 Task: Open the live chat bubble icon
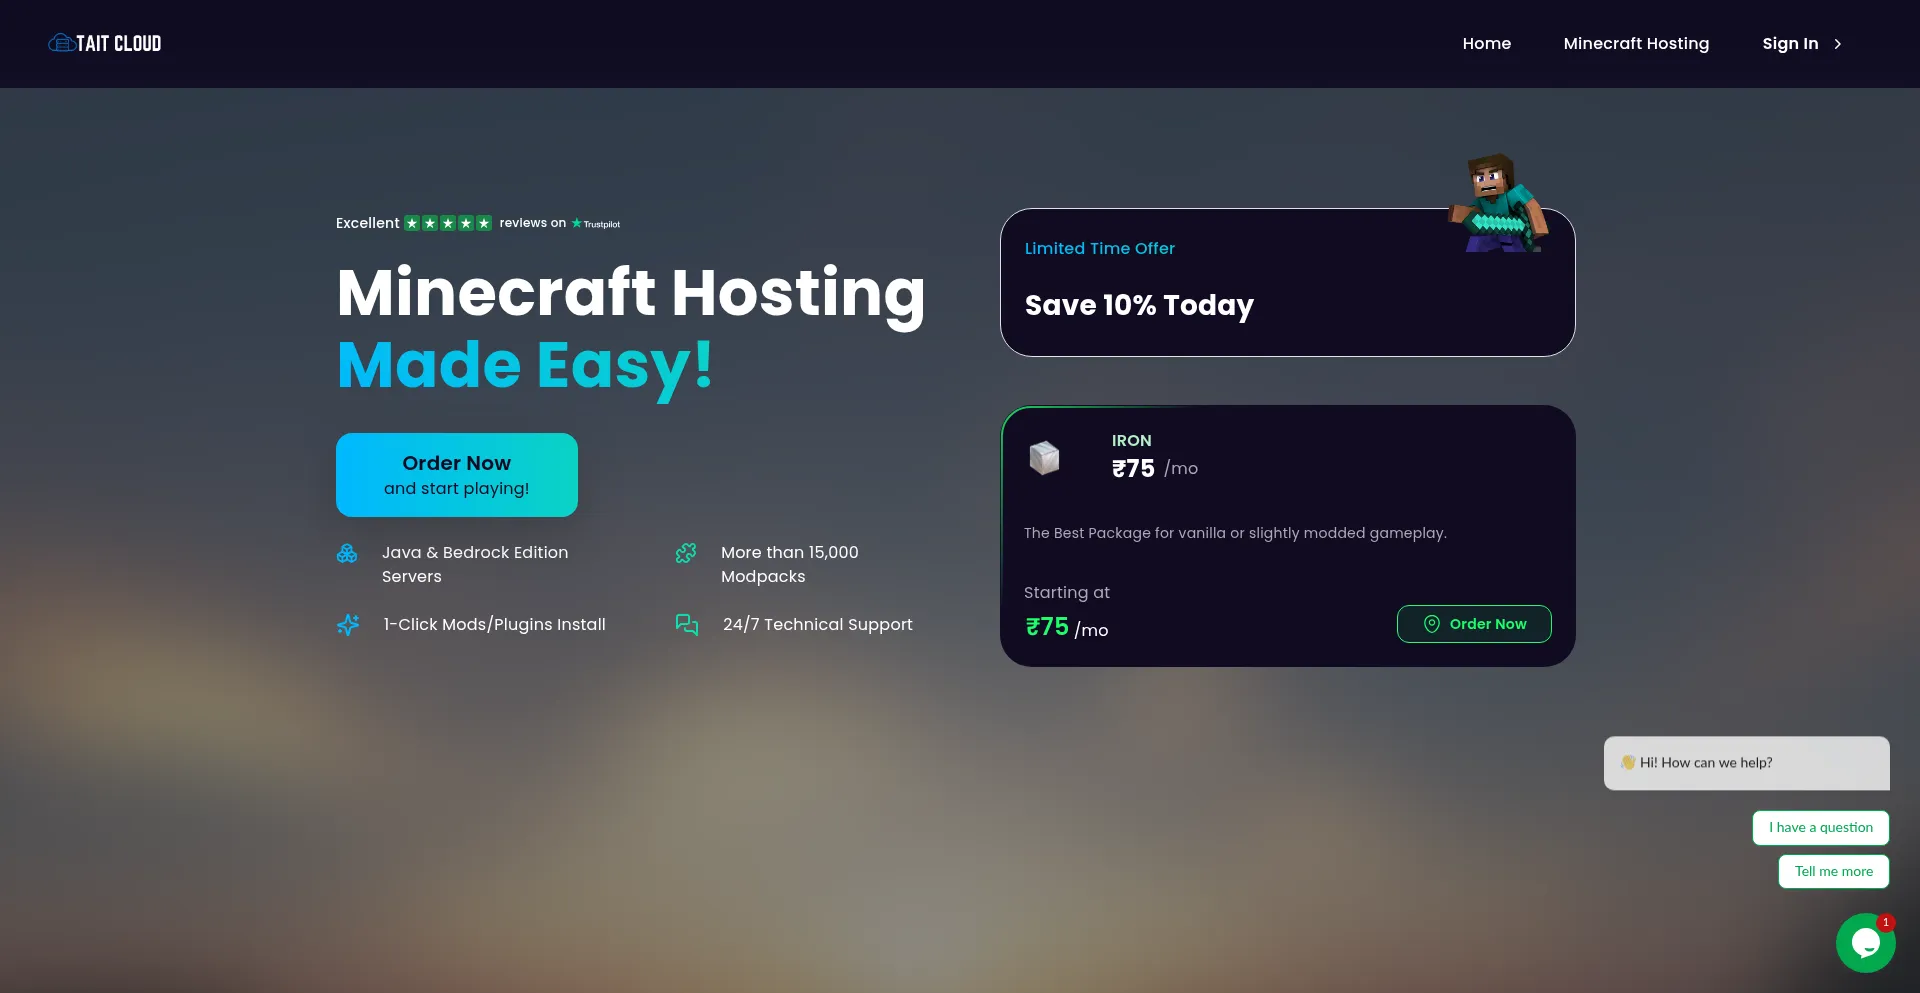[1865, 942]
